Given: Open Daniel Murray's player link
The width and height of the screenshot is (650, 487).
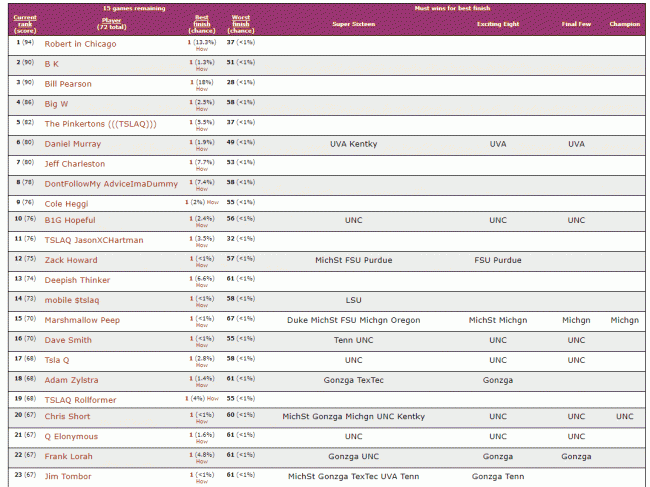Looking at the screenshot, I should coord(72,144).
